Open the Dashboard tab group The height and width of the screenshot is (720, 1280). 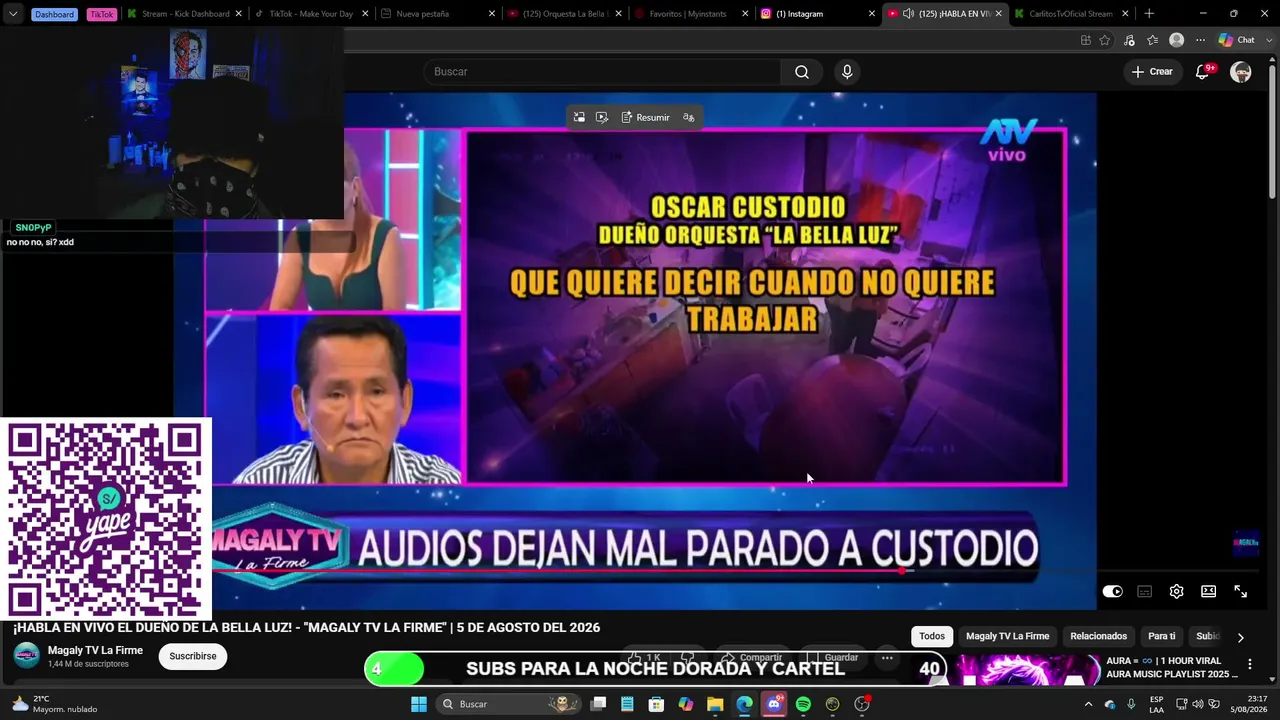(x=54, y=14)
